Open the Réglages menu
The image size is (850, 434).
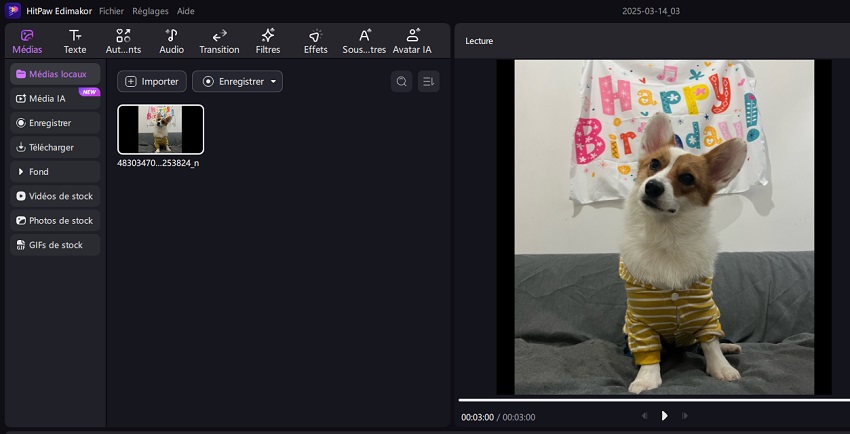[x=150, y=11]
